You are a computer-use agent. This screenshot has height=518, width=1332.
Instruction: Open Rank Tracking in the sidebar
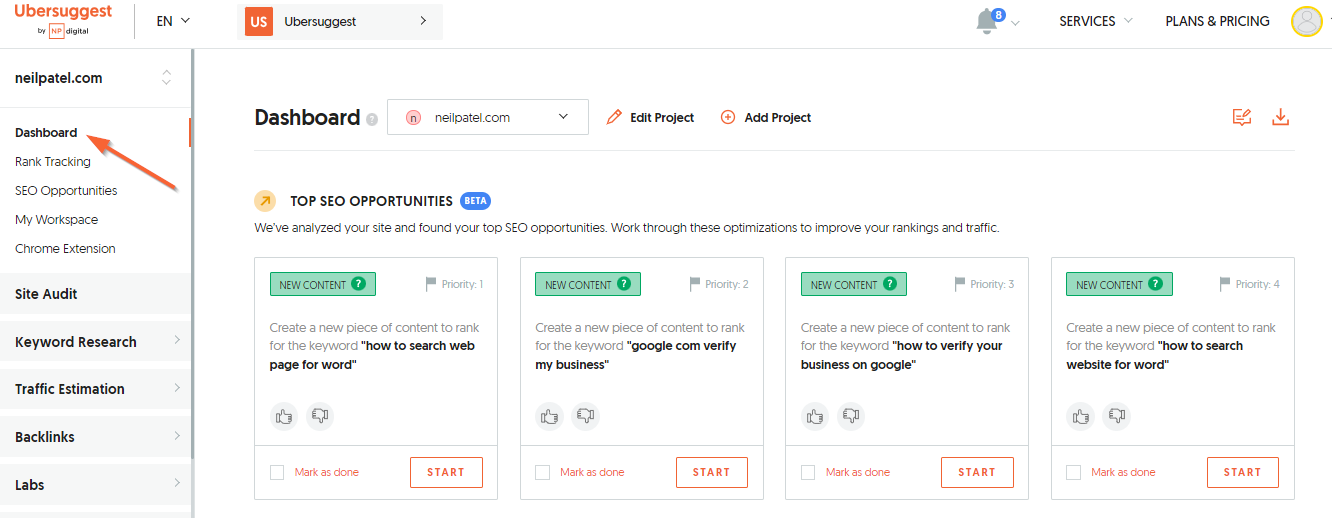click(x=53, y=161)
